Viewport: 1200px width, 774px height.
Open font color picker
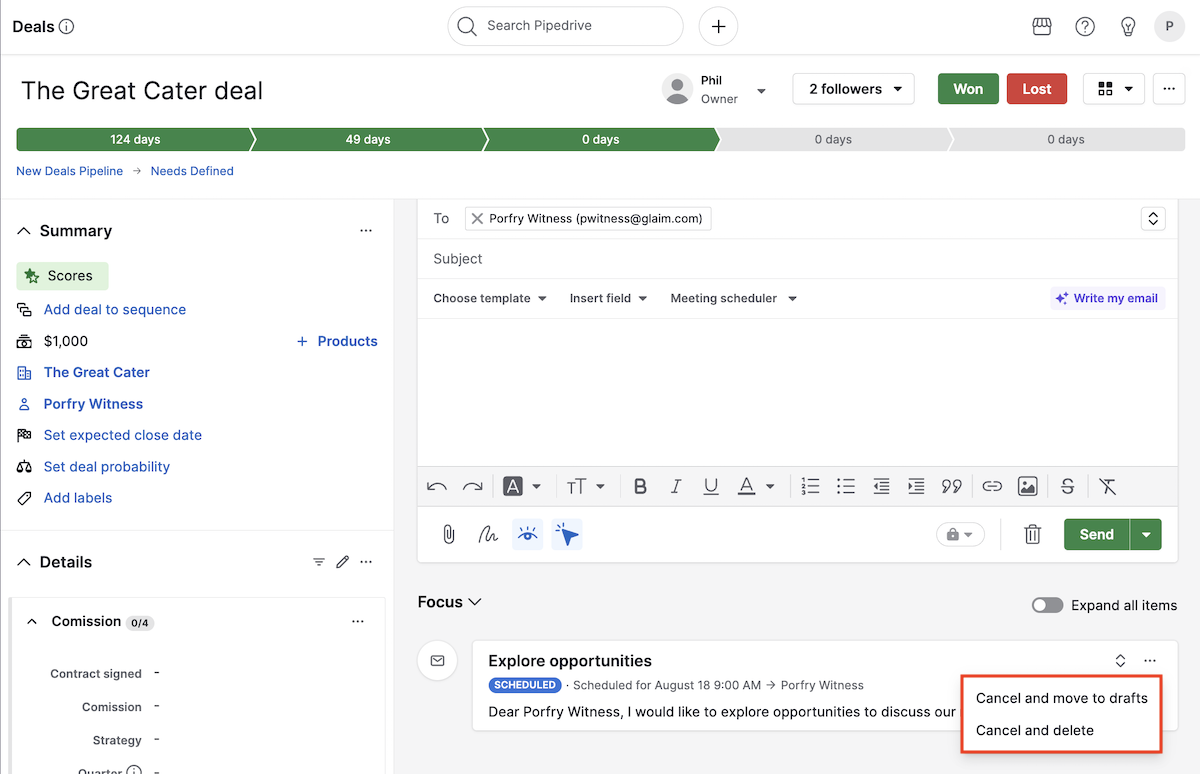(x=756, y=487)
